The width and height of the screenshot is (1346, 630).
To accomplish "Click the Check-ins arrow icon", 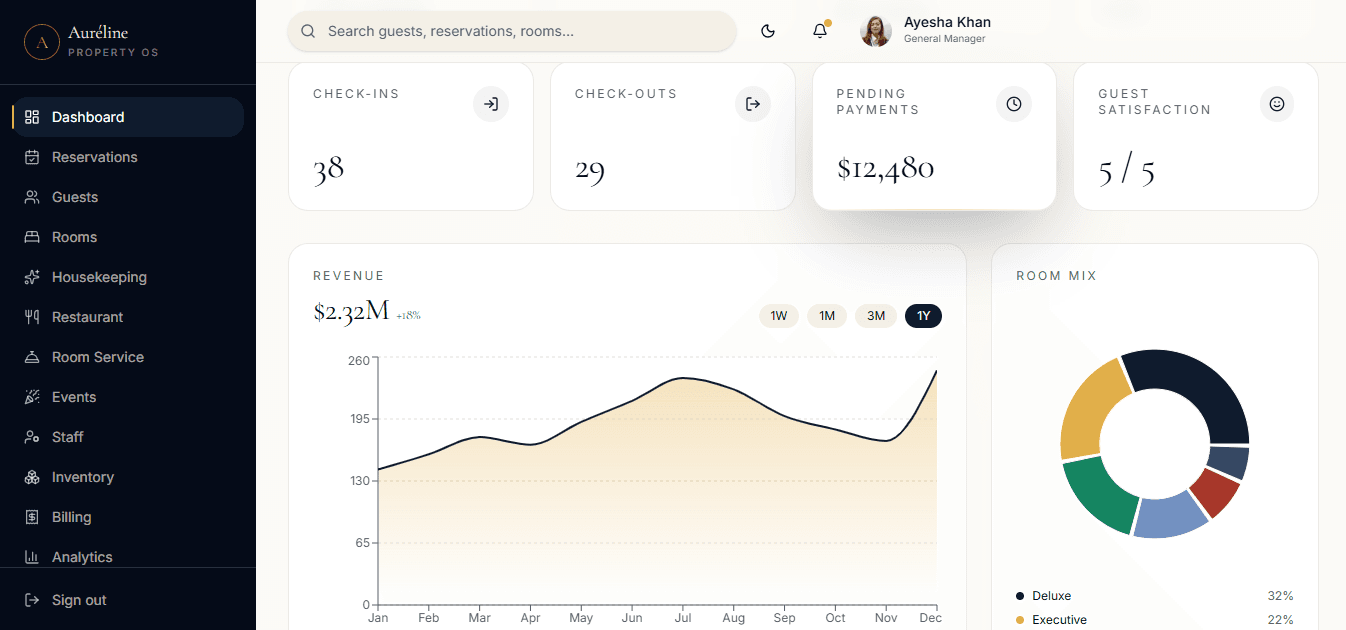I will [491, 104].
